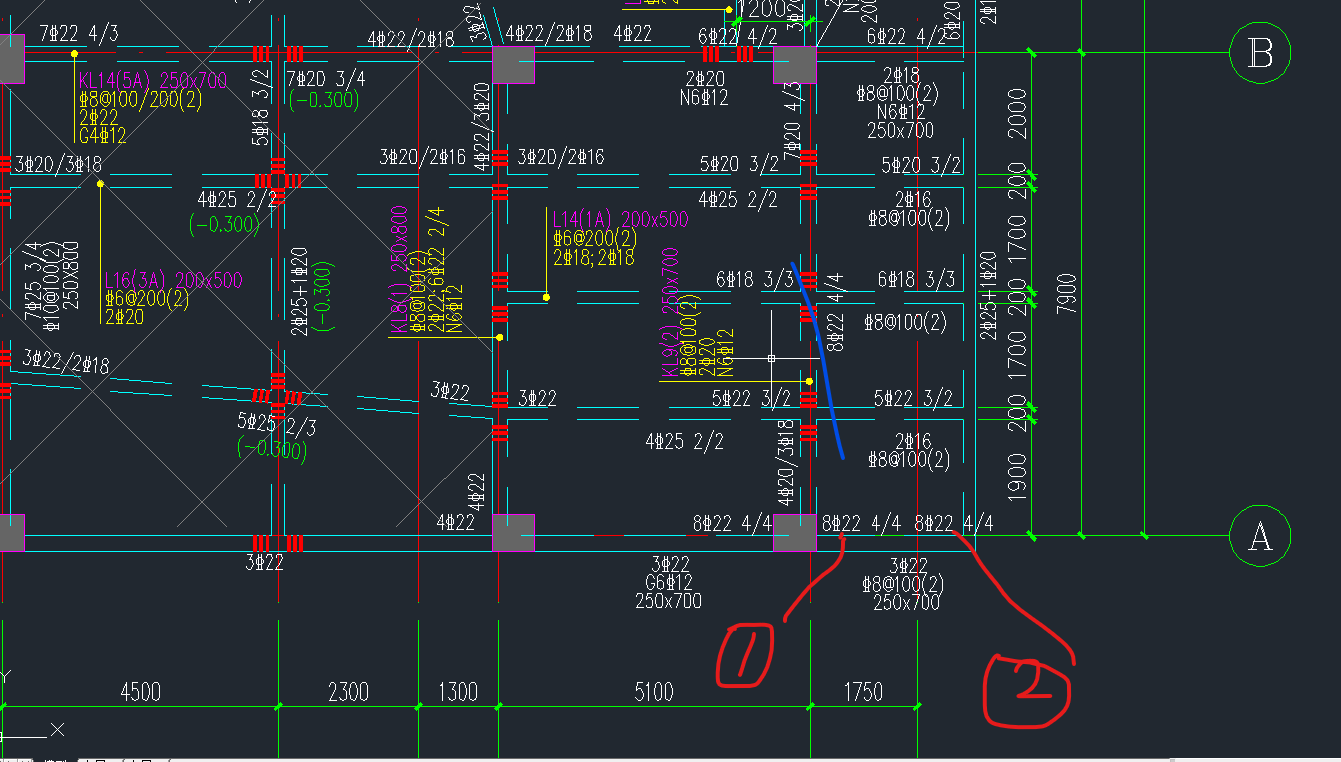
Task: Select yellow text 2Φ18;2Φ18
Action: (x=593, y=257)
